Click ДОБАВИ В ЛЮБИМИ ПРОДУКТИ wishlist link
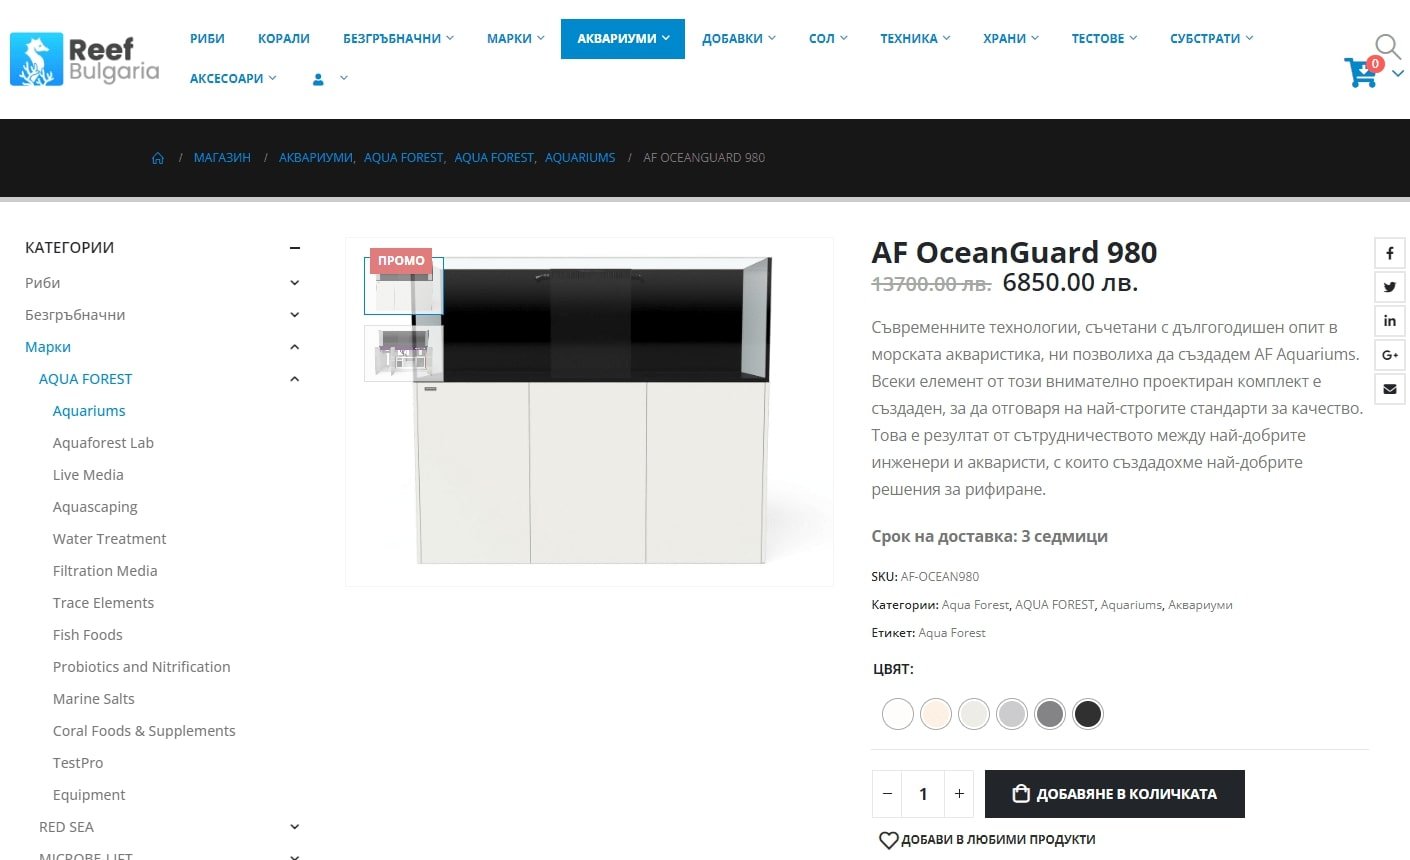Viewport: 1410px width, 860px height. pyautogui.click(x=987, y=840)
